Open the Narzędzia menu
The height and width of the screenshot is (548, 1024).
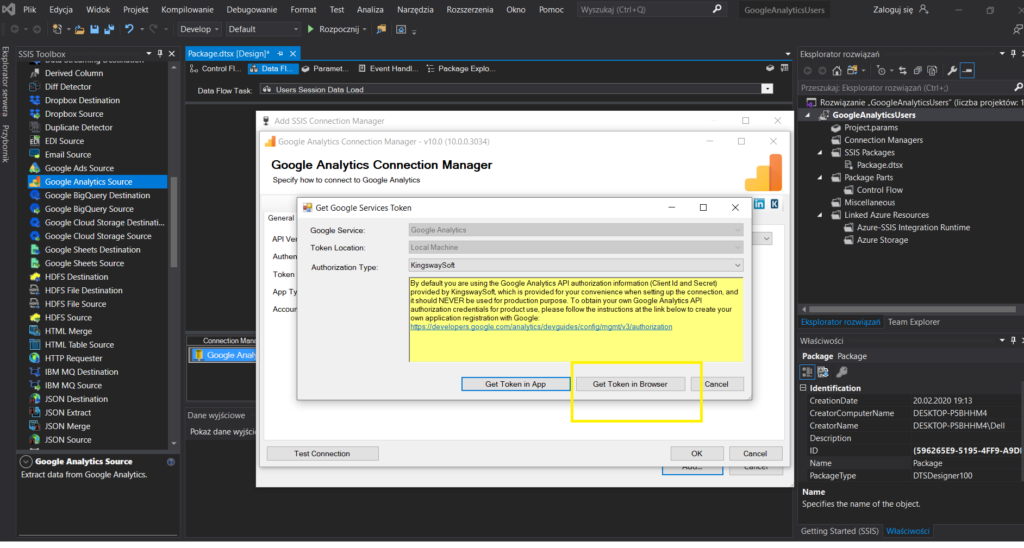coord(415,10)
